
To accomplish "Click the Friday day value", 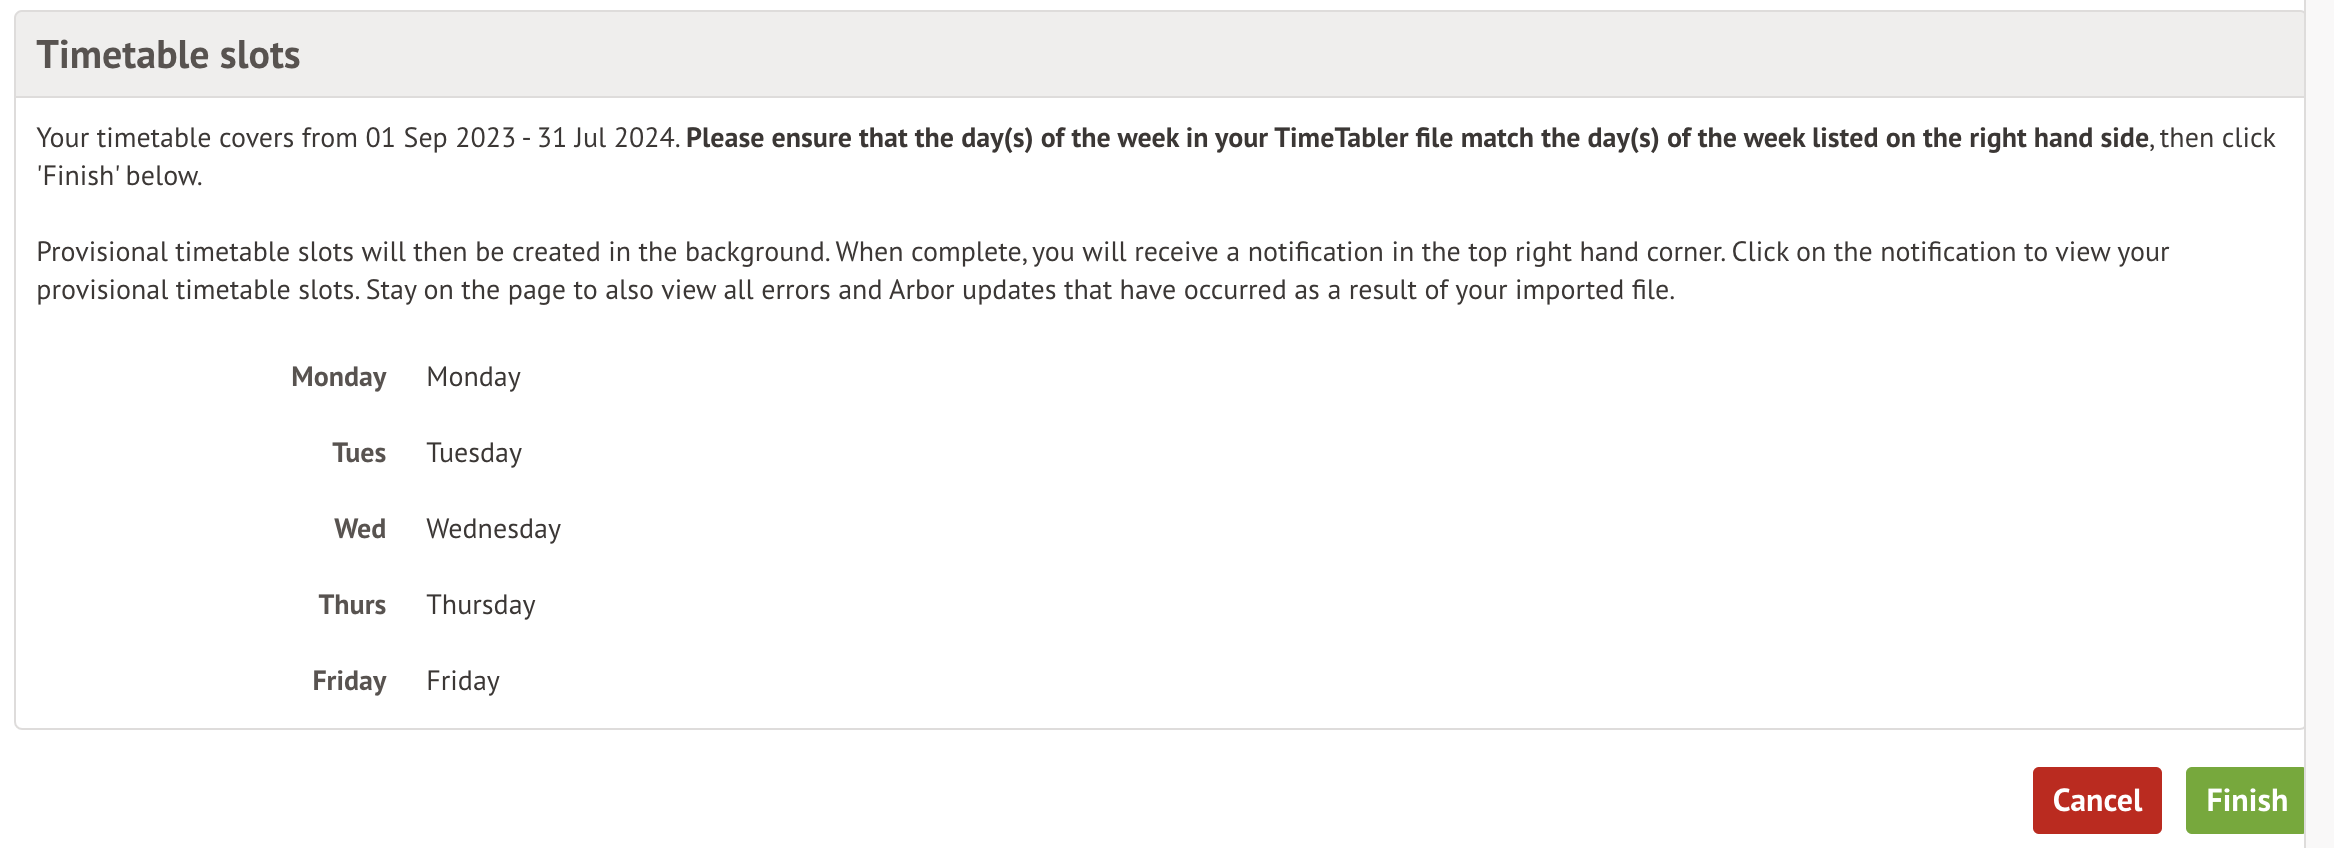I will pos(463,681).
